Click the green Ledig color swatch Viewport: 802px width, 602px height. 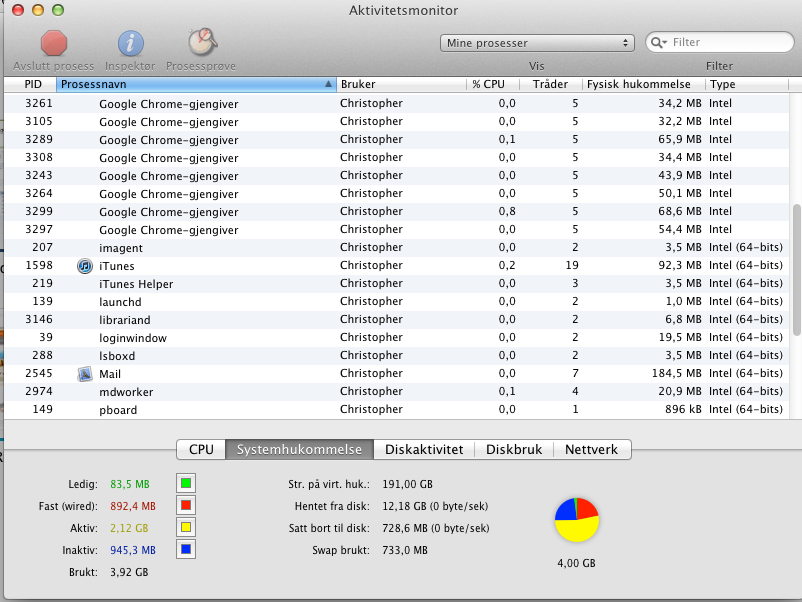pos(186,483)
